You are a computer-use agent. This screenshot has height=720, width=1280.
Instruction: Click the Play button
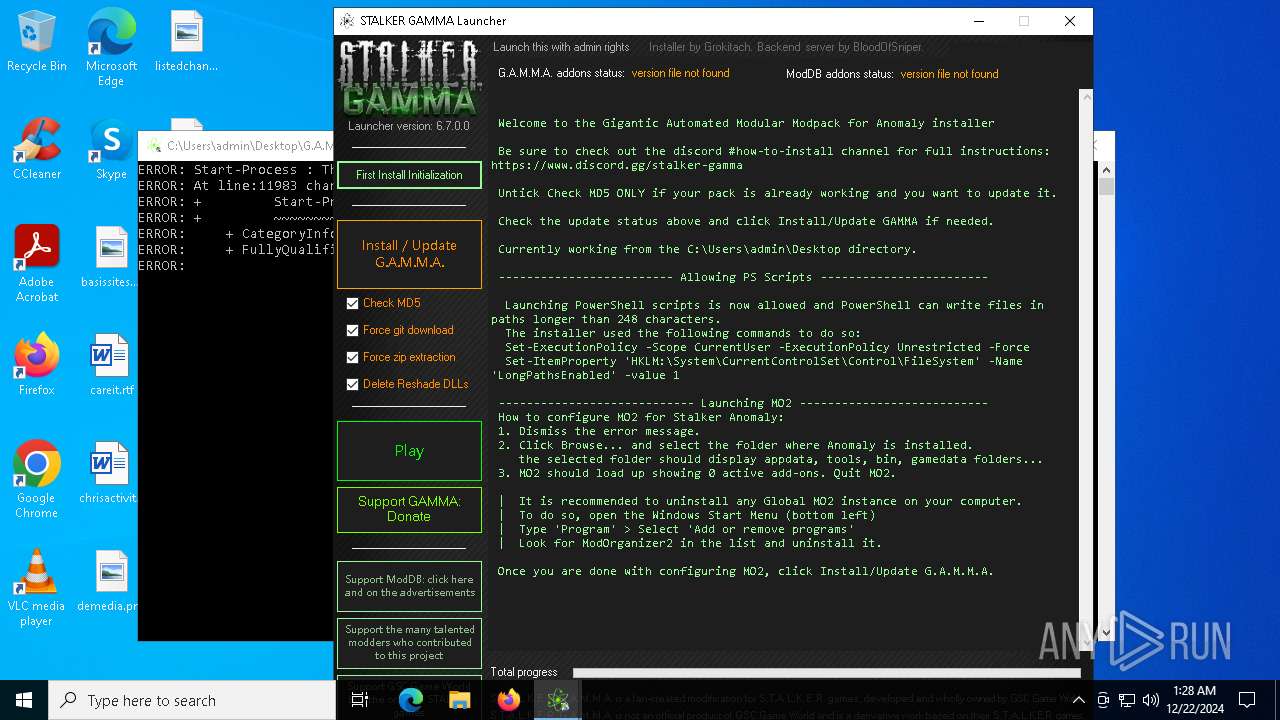[409, 451]
